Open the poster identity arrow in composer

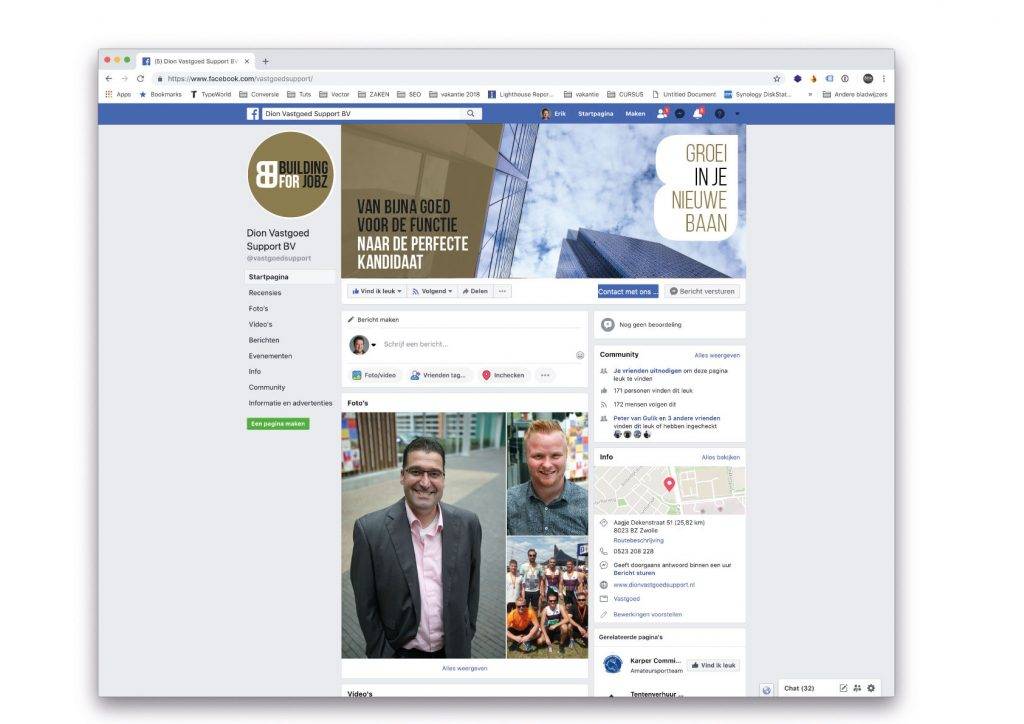pos(374,345)
